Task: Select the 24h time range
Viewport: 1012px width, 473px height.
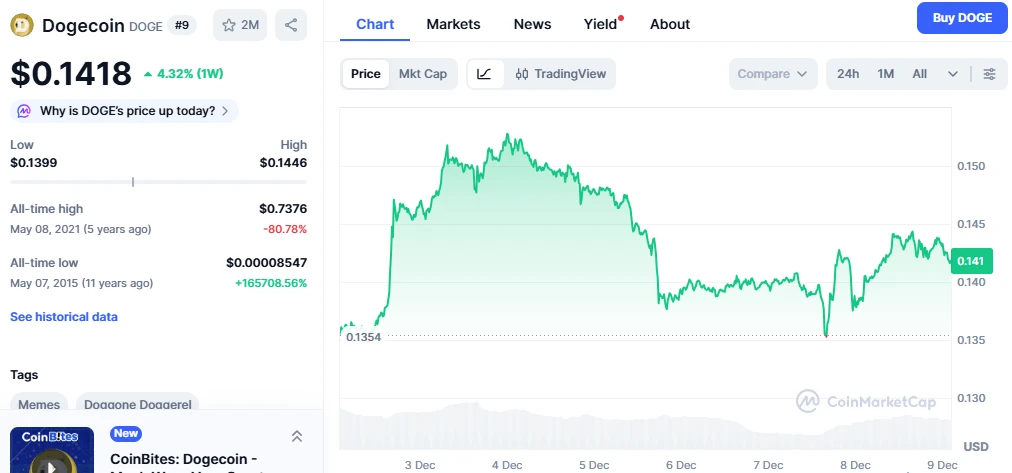Action: tap(848, 74)
